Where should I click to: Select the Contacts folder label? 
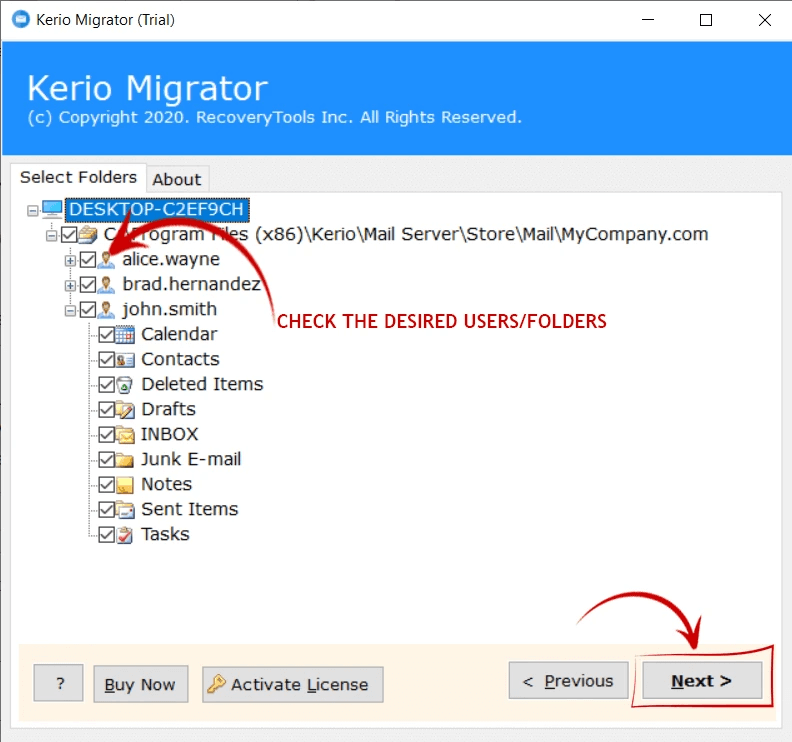(x=180, y=359)
